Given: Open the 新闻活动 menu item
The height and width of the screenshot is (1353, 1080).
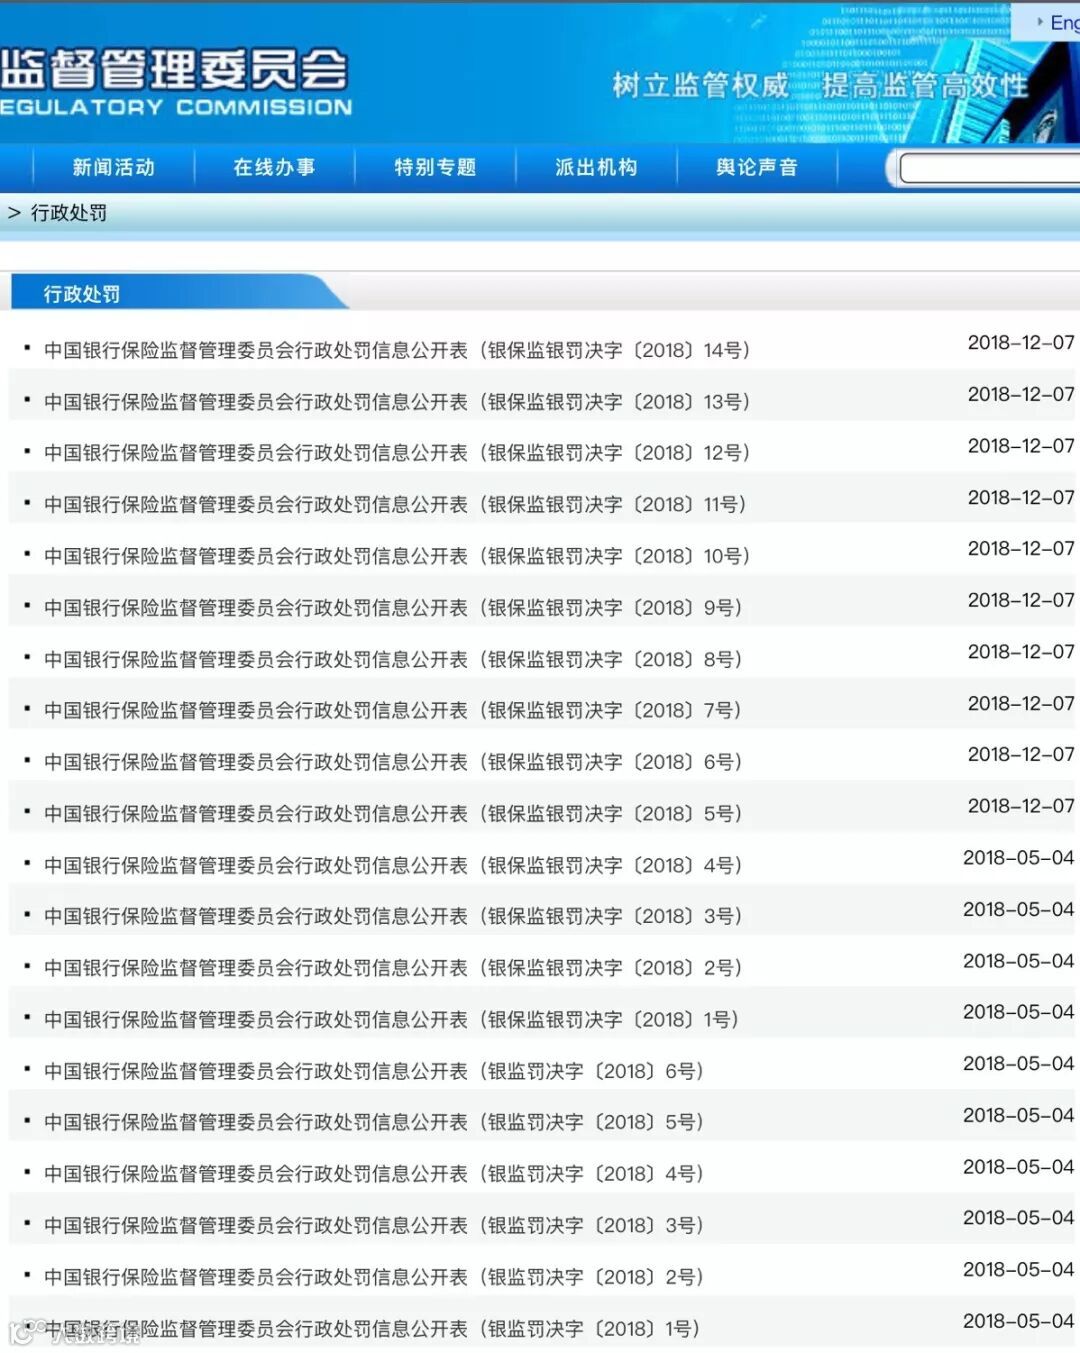Looking at the screenshot, I should pos(114,167).
